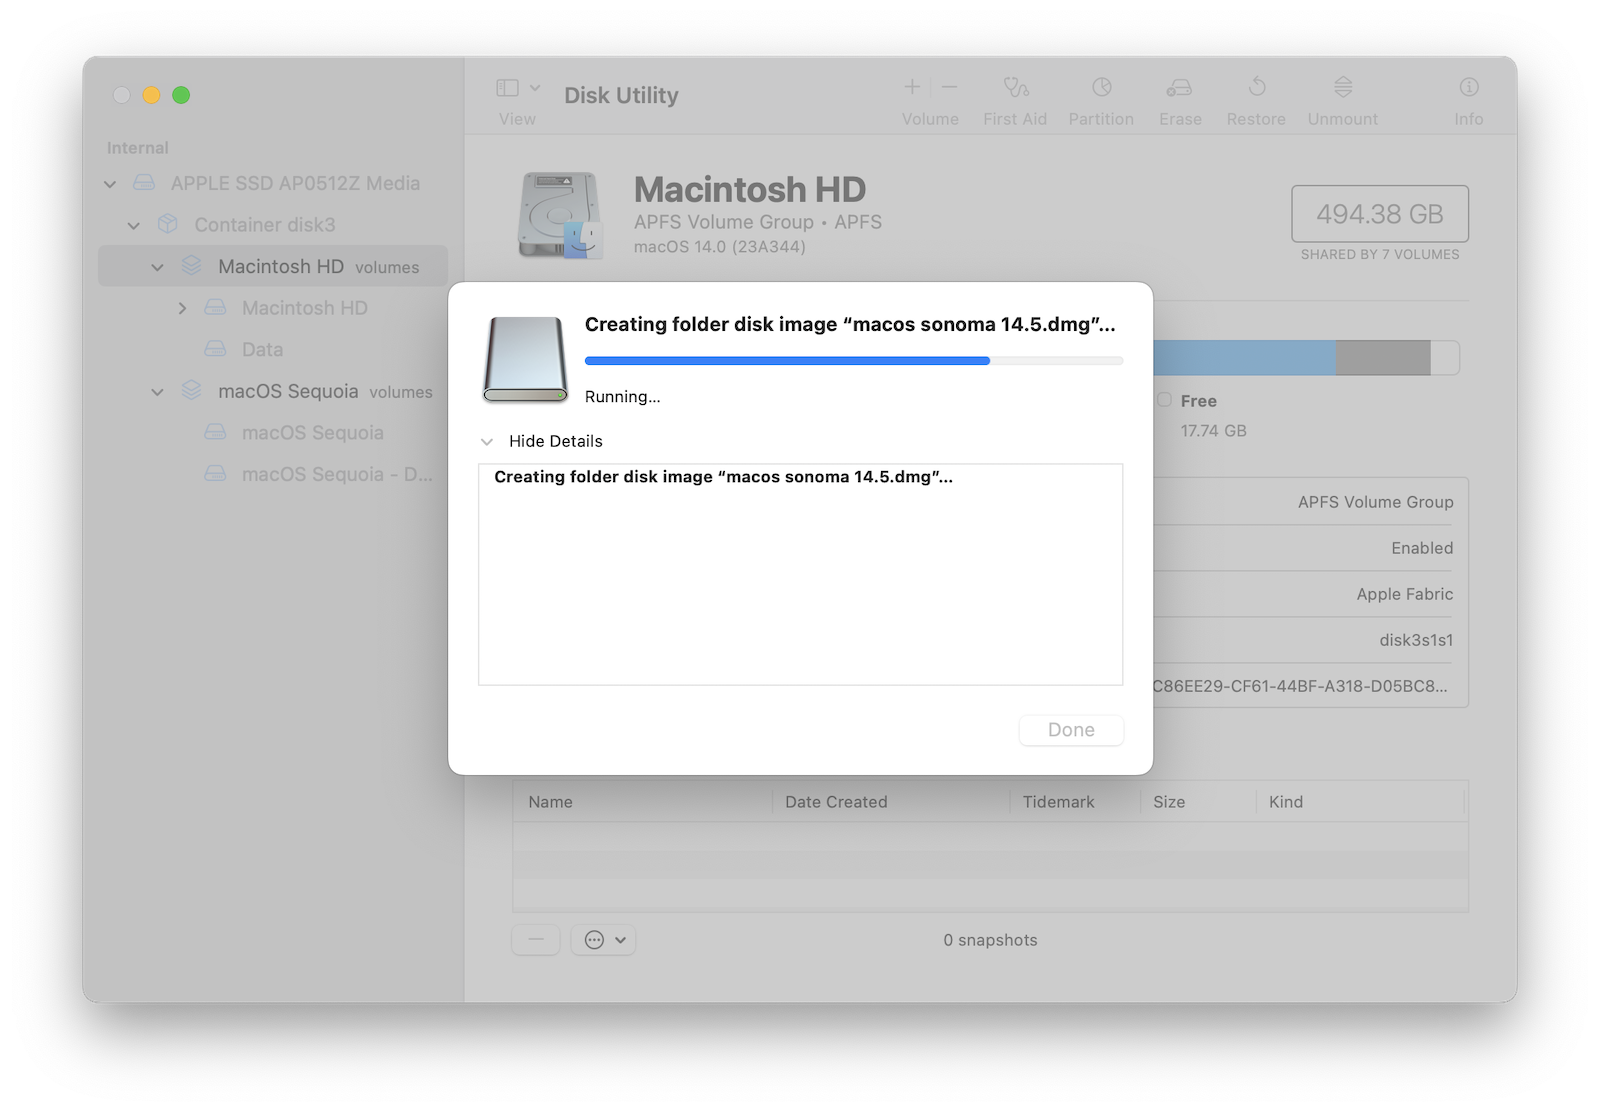The height and width of the screenshot is (1112, 1600).
Task: Click the Enabled detail value
Action: (x=1422, y=548)
